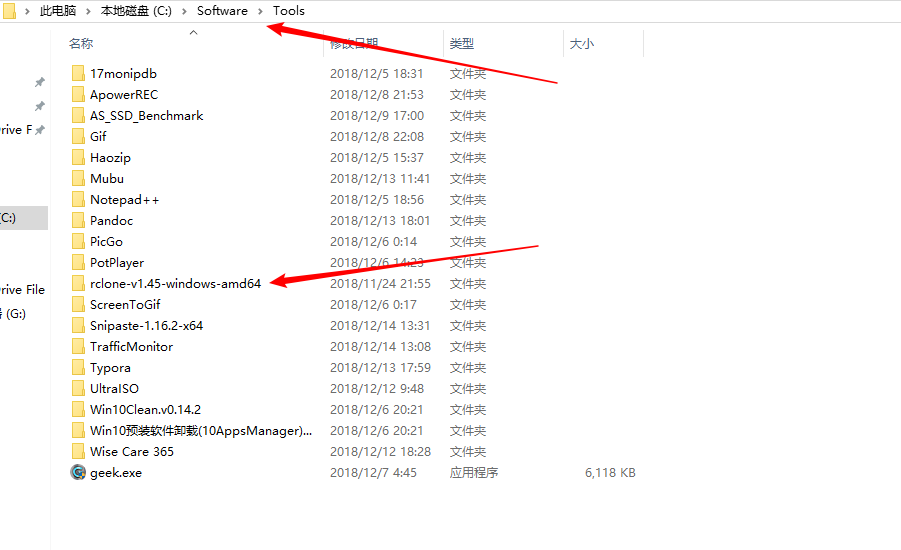Viewport: 901px width, 550px height.
Task: Select the geek.exe file name
Action: (116, 472)
